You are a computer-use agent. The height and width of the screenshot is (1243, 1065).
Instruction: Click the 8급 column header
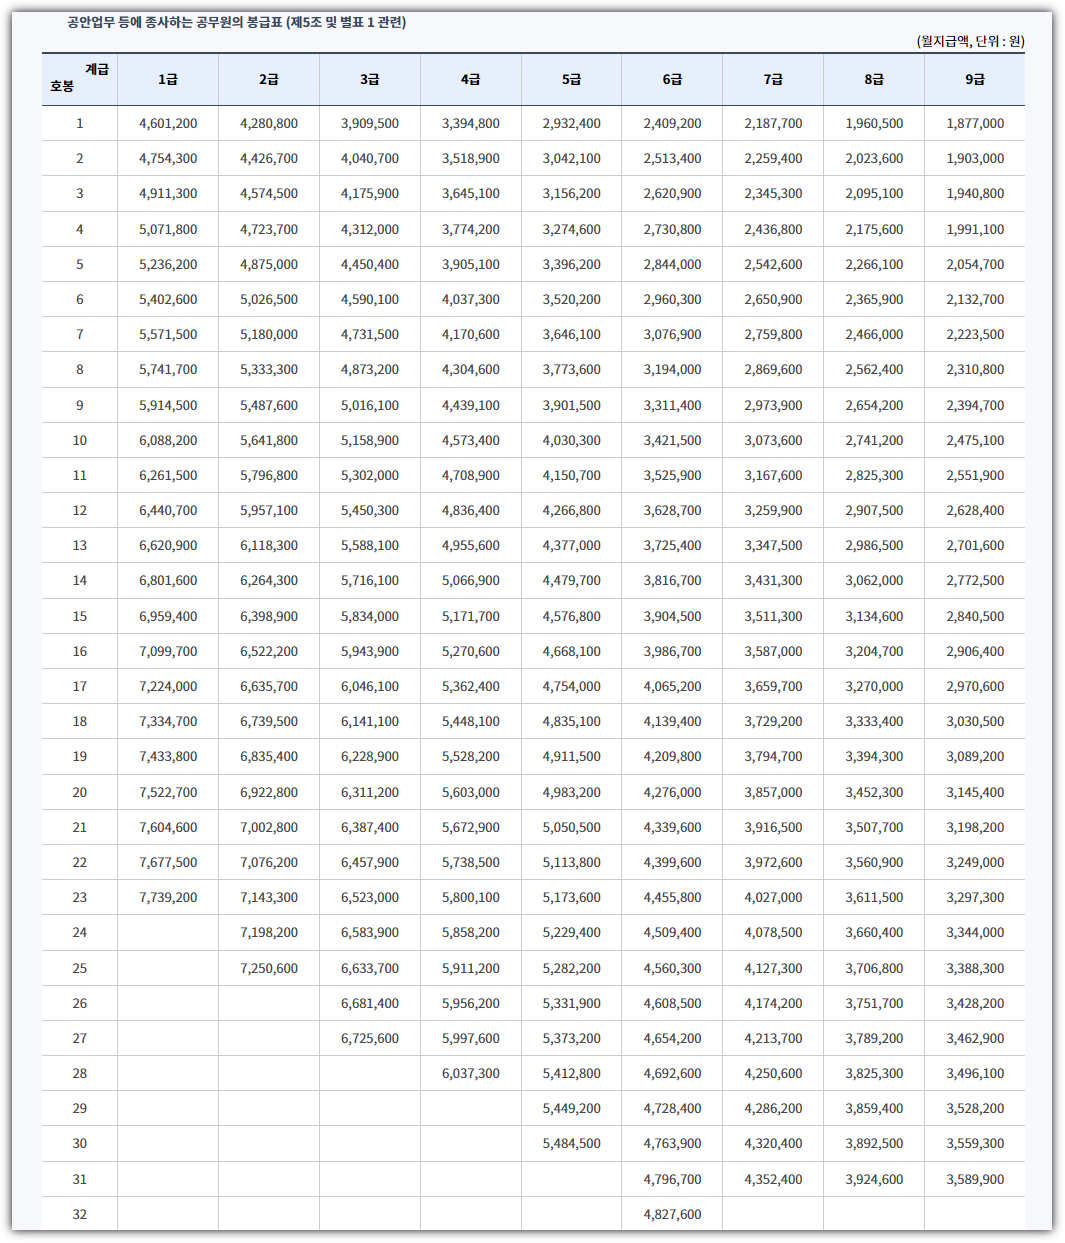click(874, 80)
